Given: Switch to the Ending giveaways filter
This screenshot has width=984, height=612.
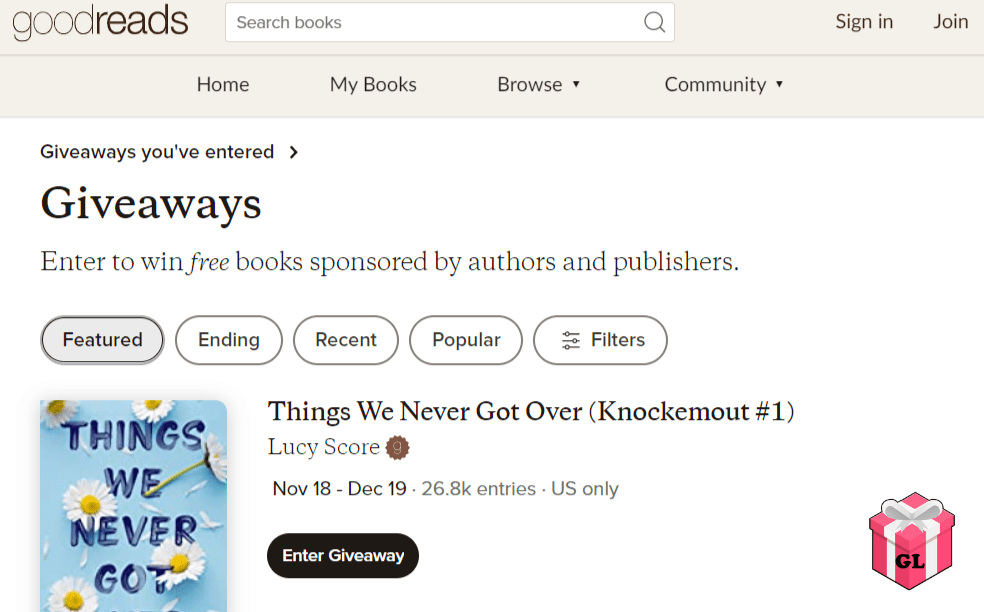Looking at the screenshot, I should pyautogui.click(x=229, y=340).
